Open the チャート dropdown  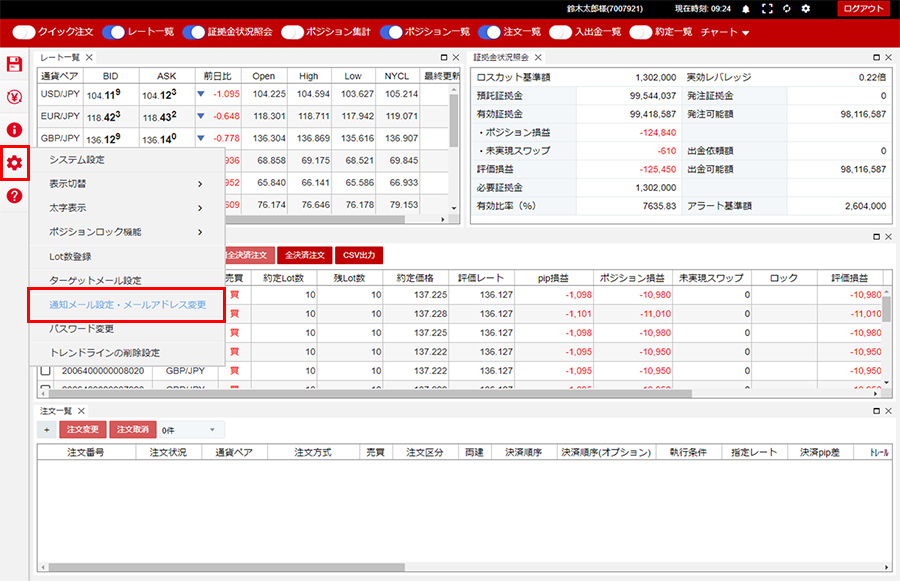click(725, 32)
